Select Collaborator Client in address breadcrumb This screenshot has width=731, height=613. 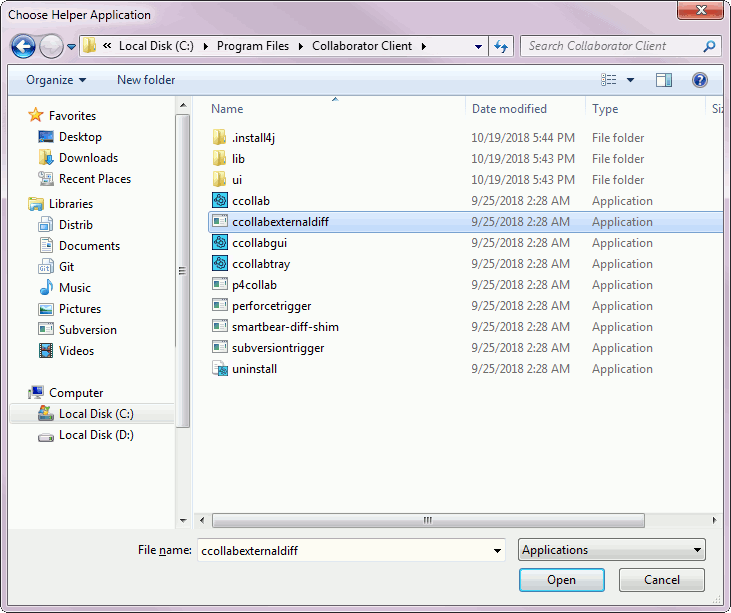(x=362, y=46)
